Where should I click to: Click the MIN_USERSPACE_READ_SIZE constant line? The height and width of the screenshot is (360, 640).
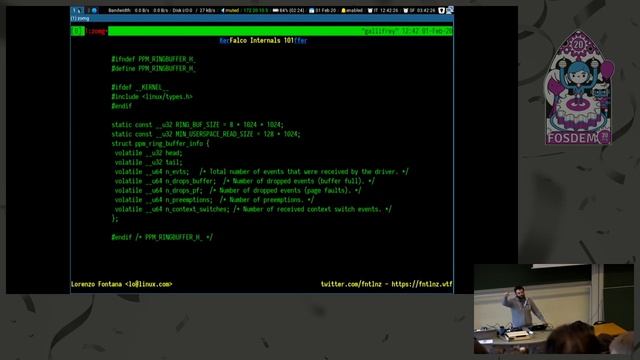click(206, 134)
